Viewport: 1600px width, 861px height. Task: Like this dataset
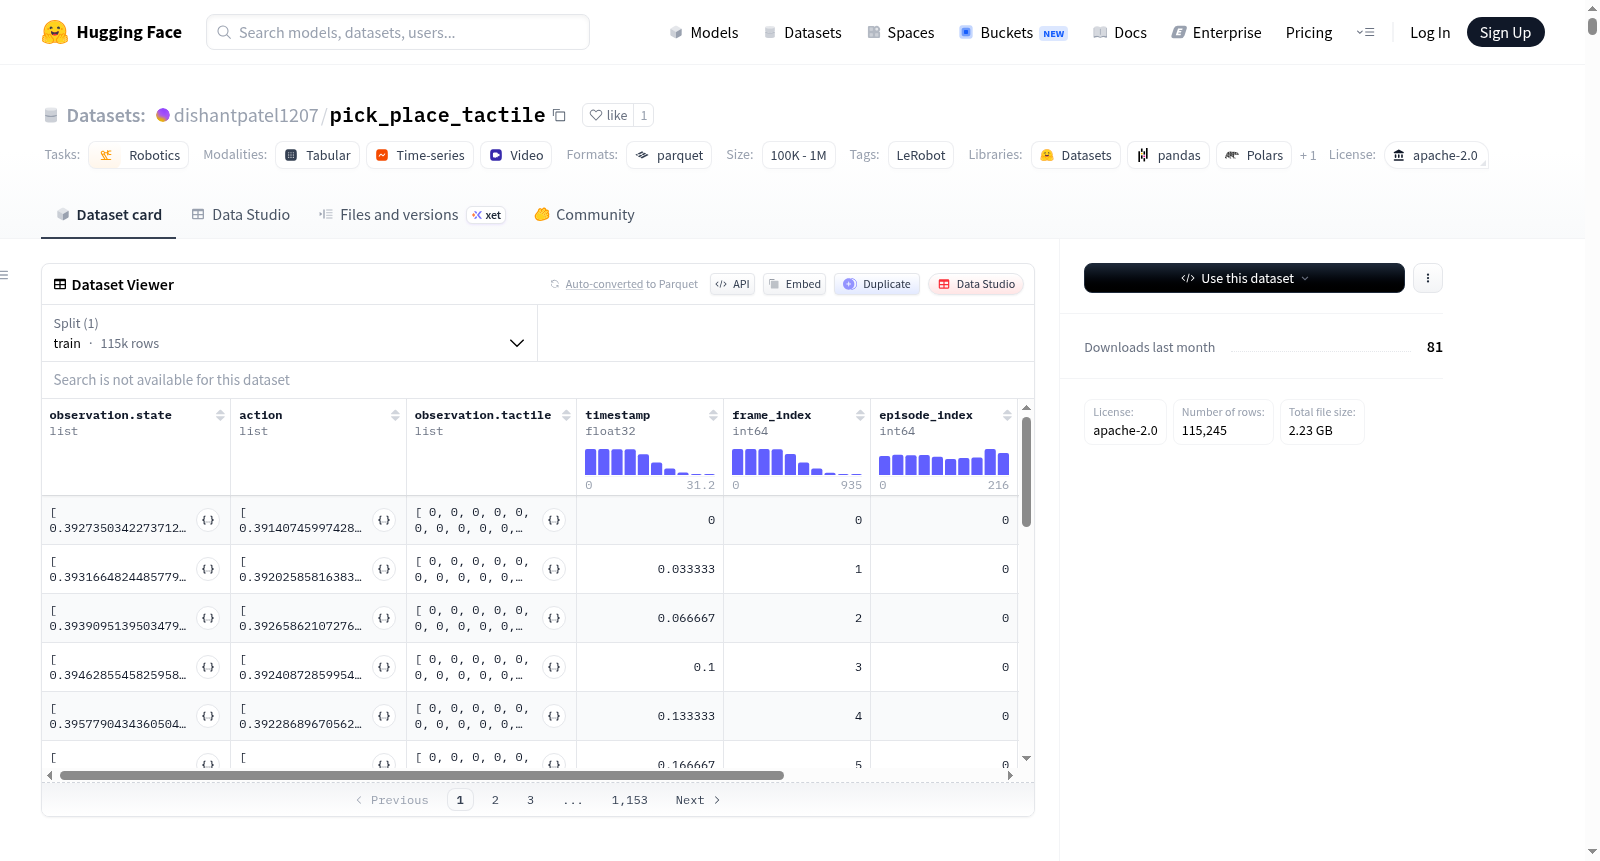click(608, 115)
